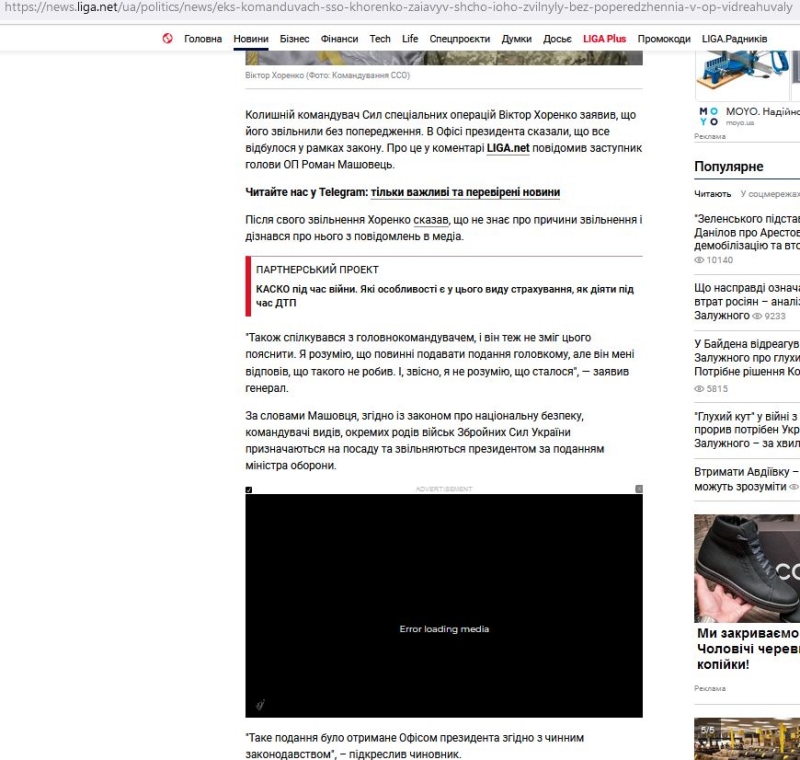
Task: Open the Головна menu item
Action: pos(203,39)
